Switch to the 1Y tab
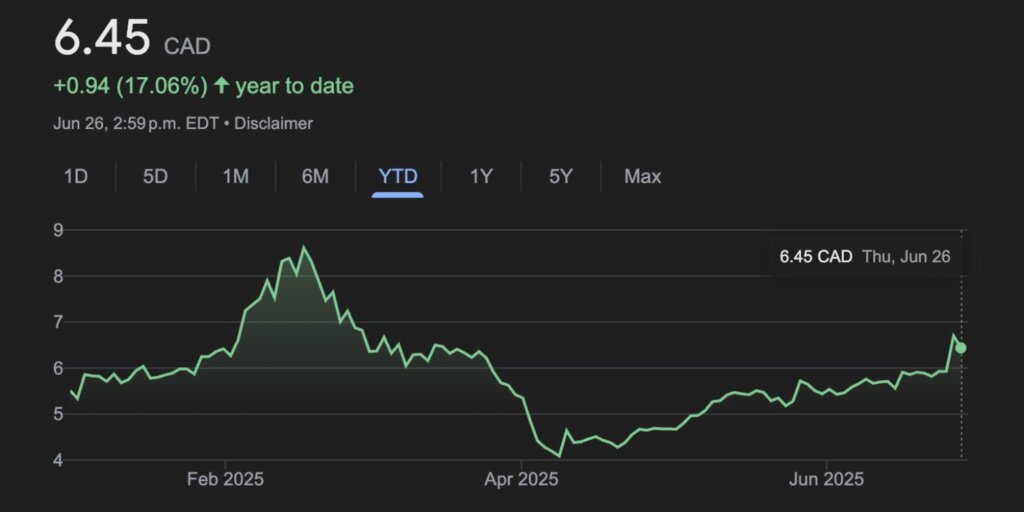Viewport: 1024px width, 512px height. tap(481, 177)
